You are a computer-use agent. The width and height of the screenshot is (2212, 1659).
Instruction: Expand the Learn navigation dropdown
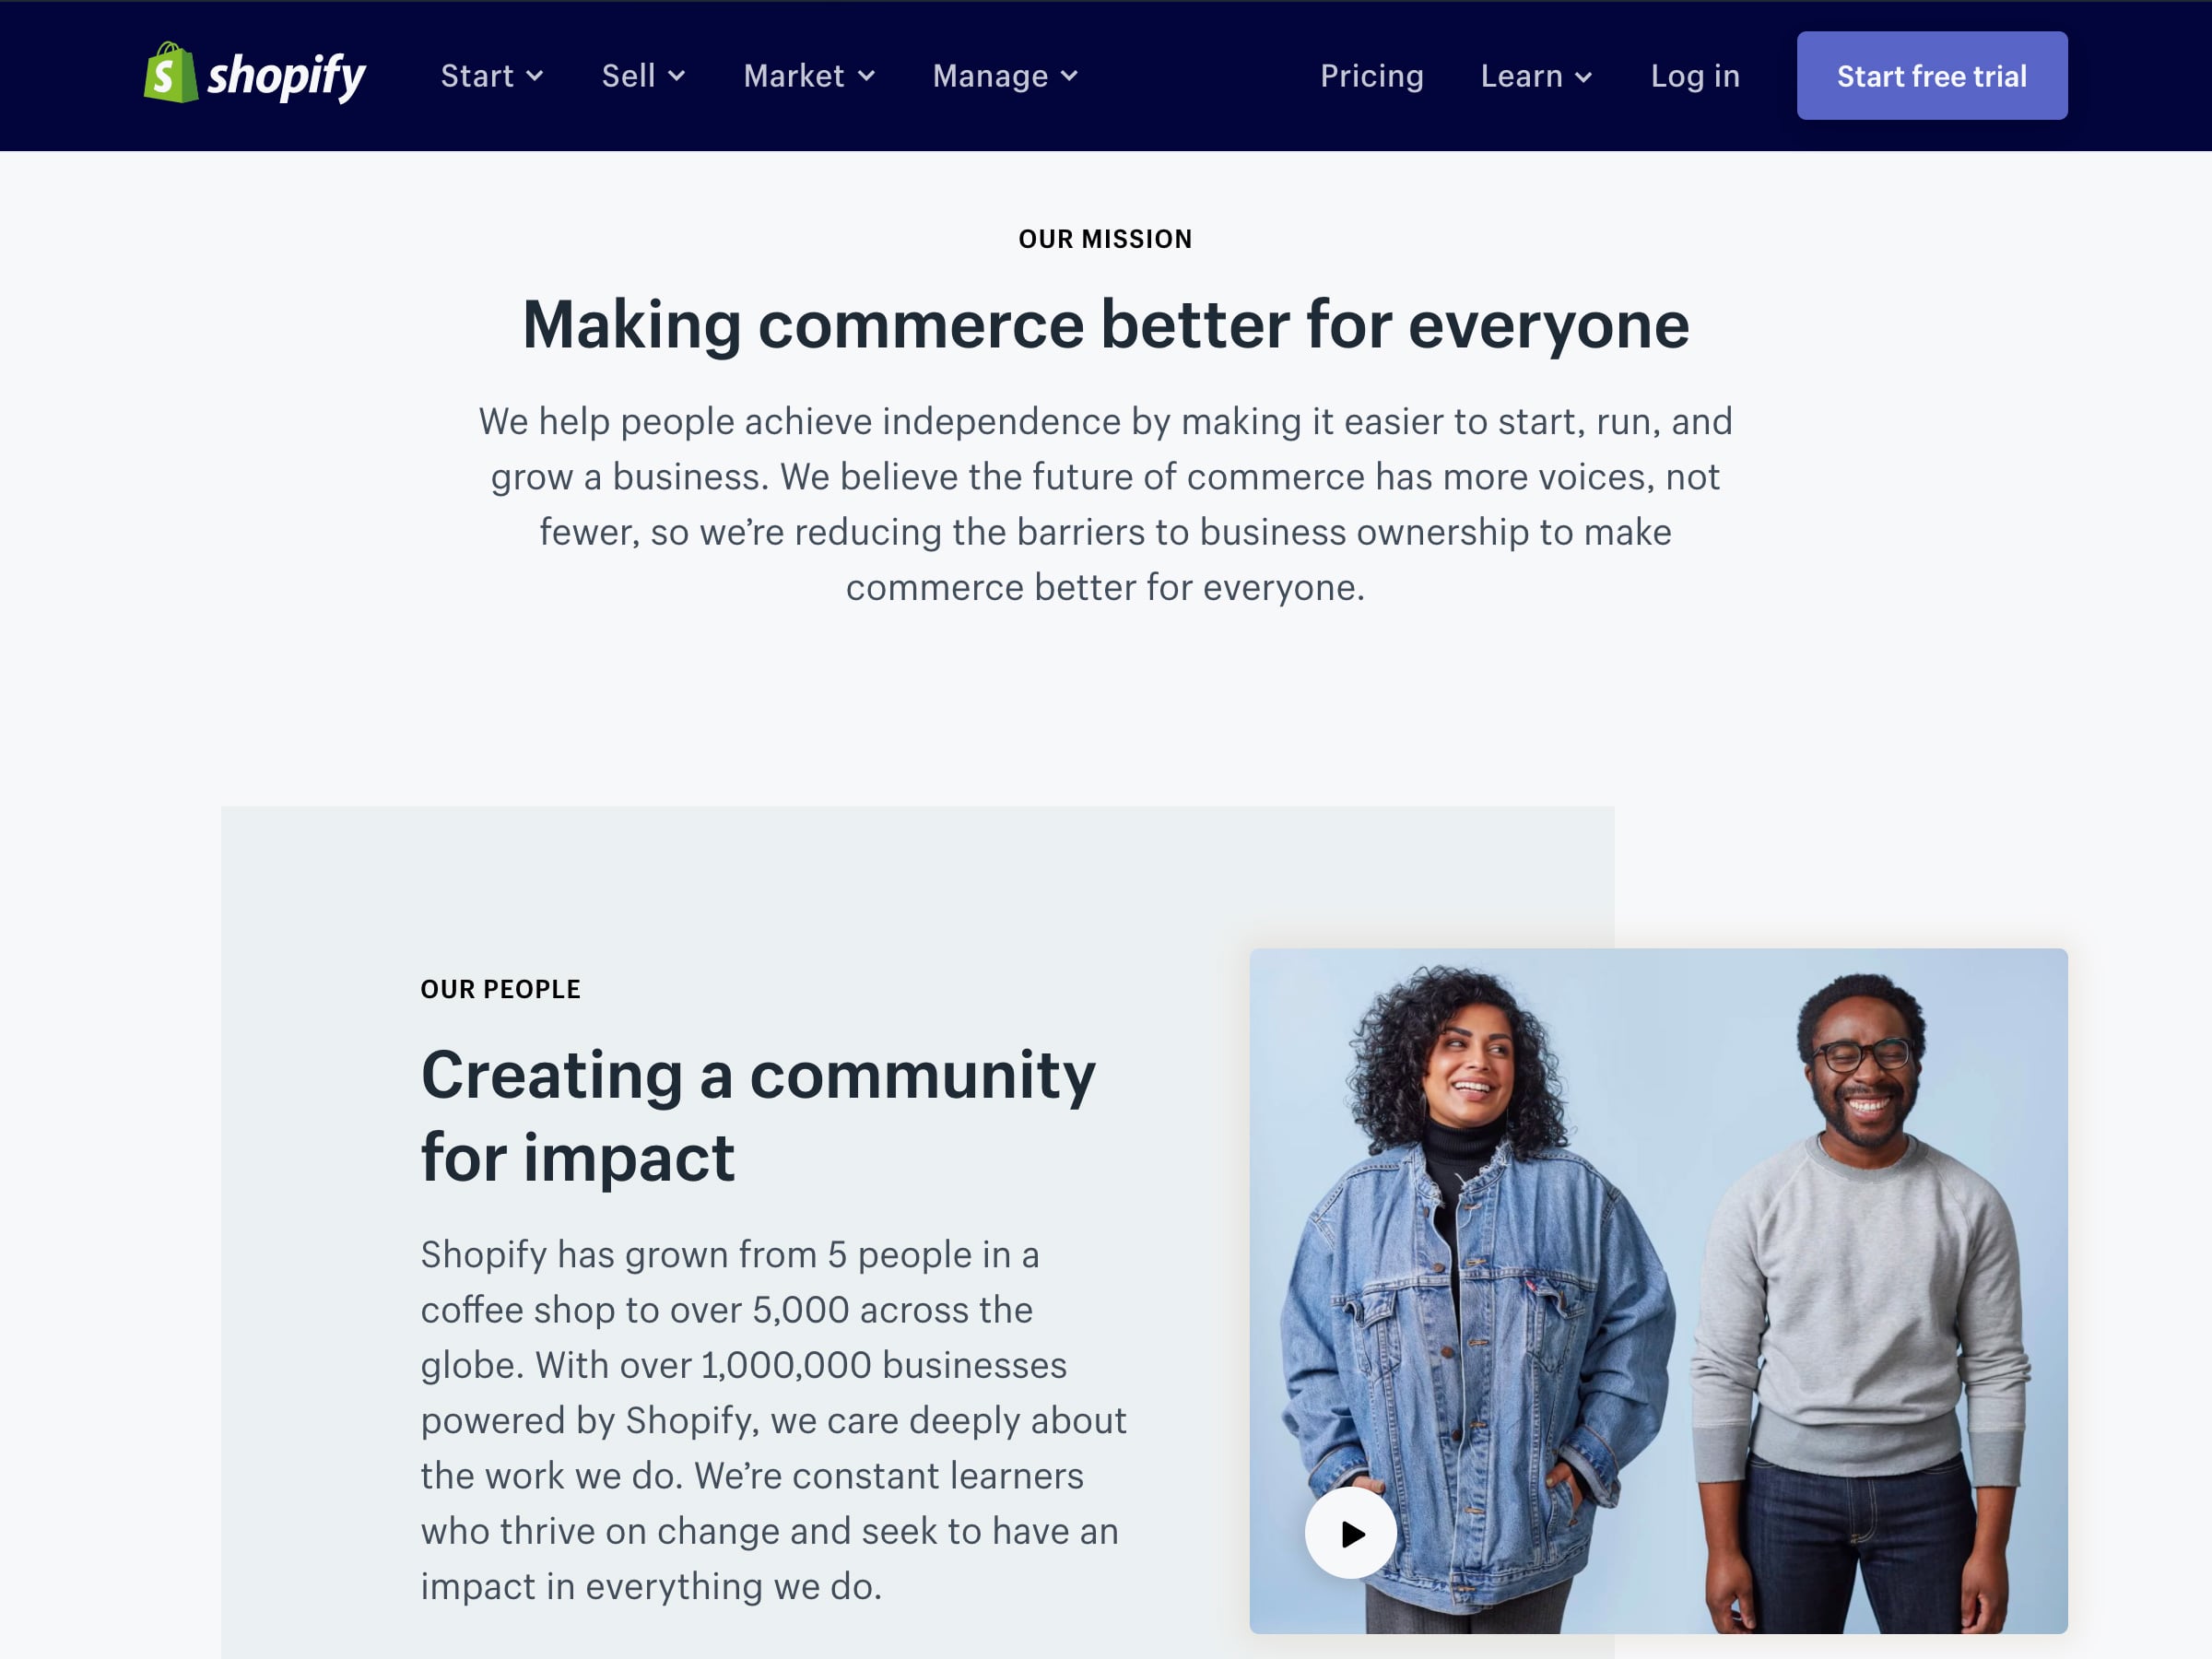pyautogui.click(x=1535, y=75)
